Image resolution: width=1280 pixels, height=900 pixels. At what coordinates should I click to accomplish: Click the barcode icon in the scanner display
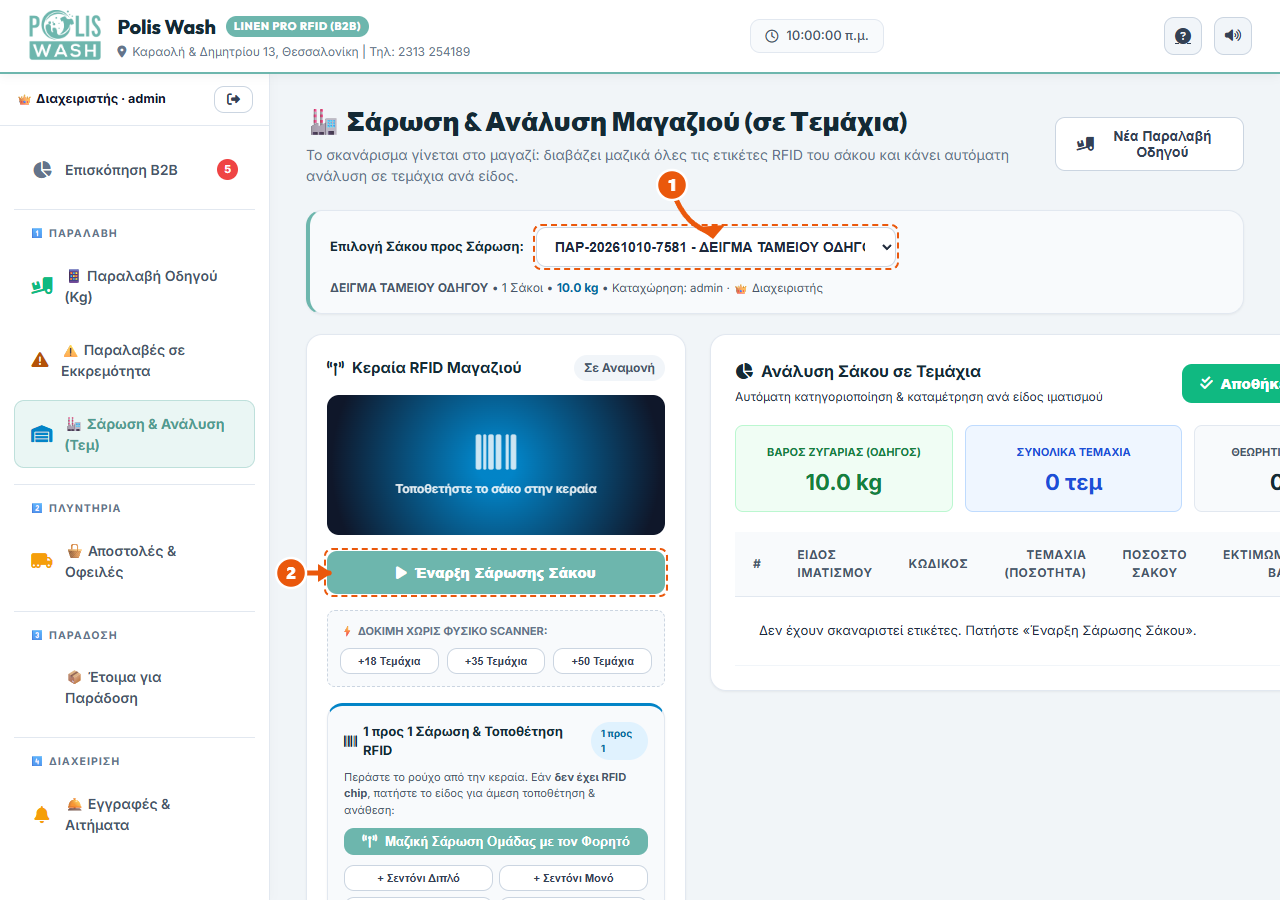point(496,452)
